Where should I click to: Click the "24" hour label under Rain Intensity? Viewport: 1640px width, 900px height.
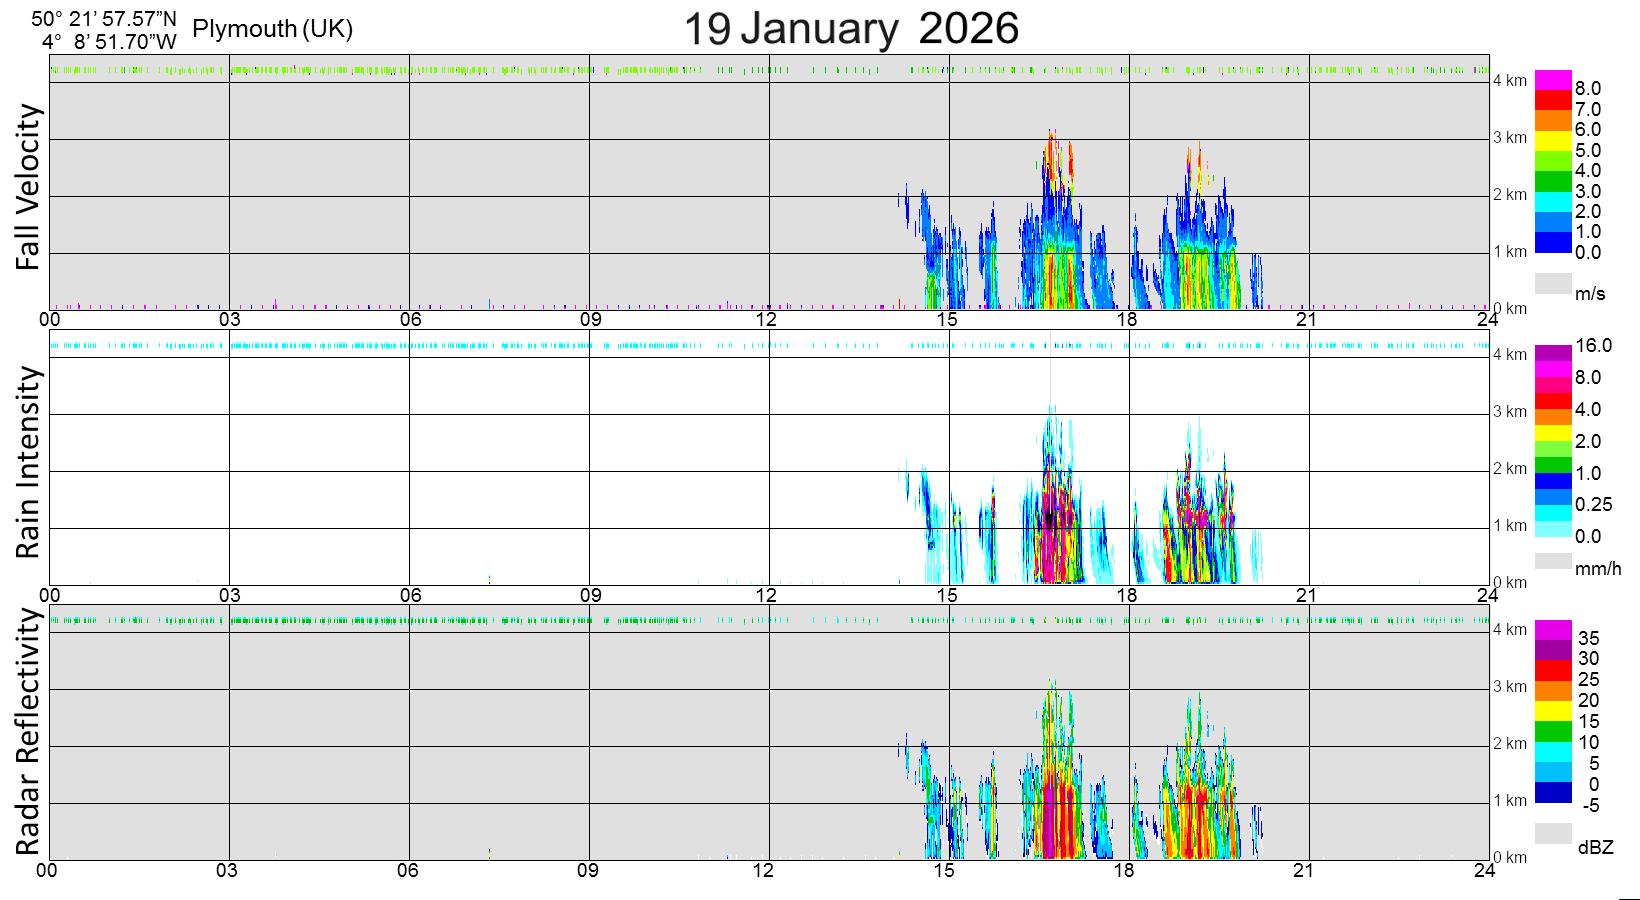(x=1486, y=595)
